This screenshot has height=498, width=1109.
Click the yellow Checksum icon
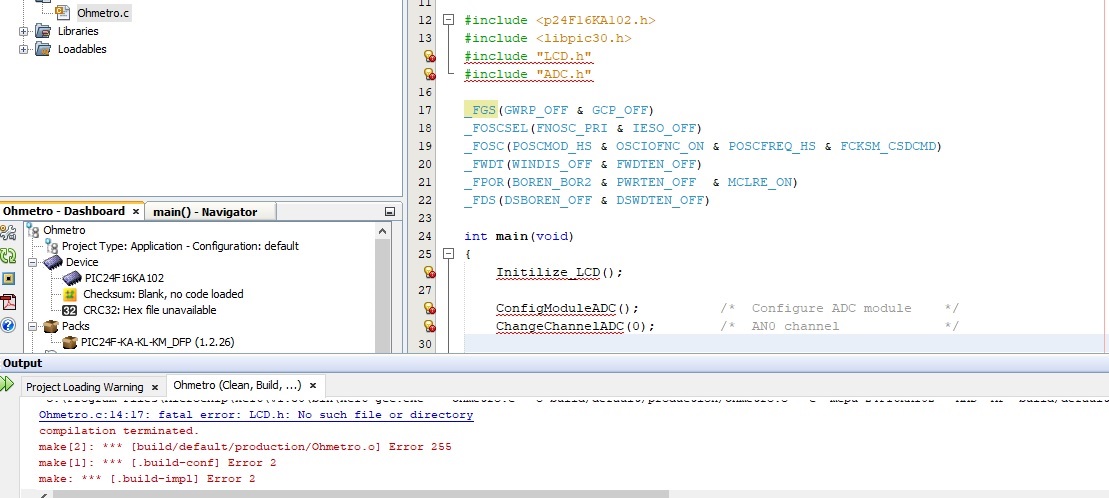[x=70, y=294]
